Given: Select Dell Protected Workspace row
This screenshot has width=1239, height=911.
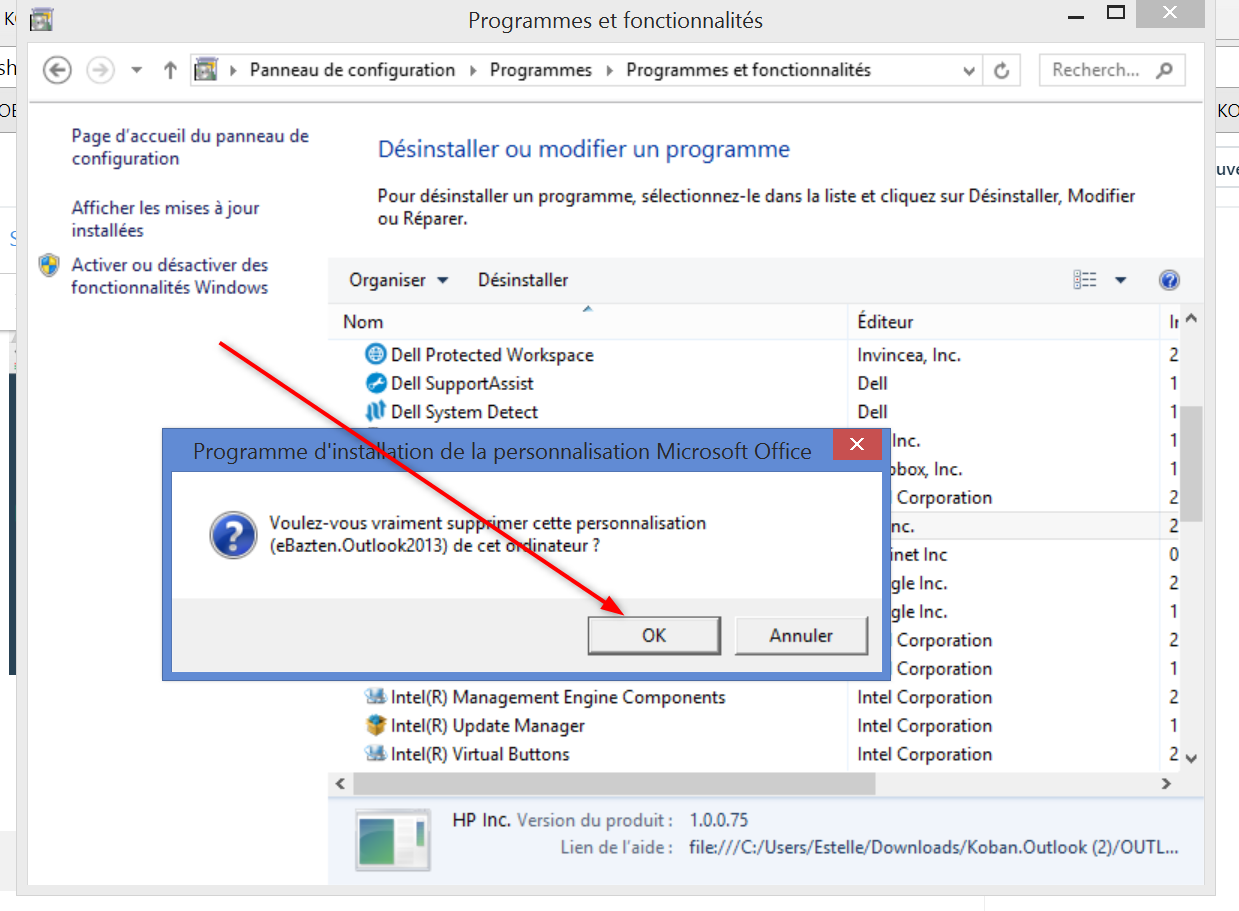Looking at the screenshot, I should [x=755, y=355].
